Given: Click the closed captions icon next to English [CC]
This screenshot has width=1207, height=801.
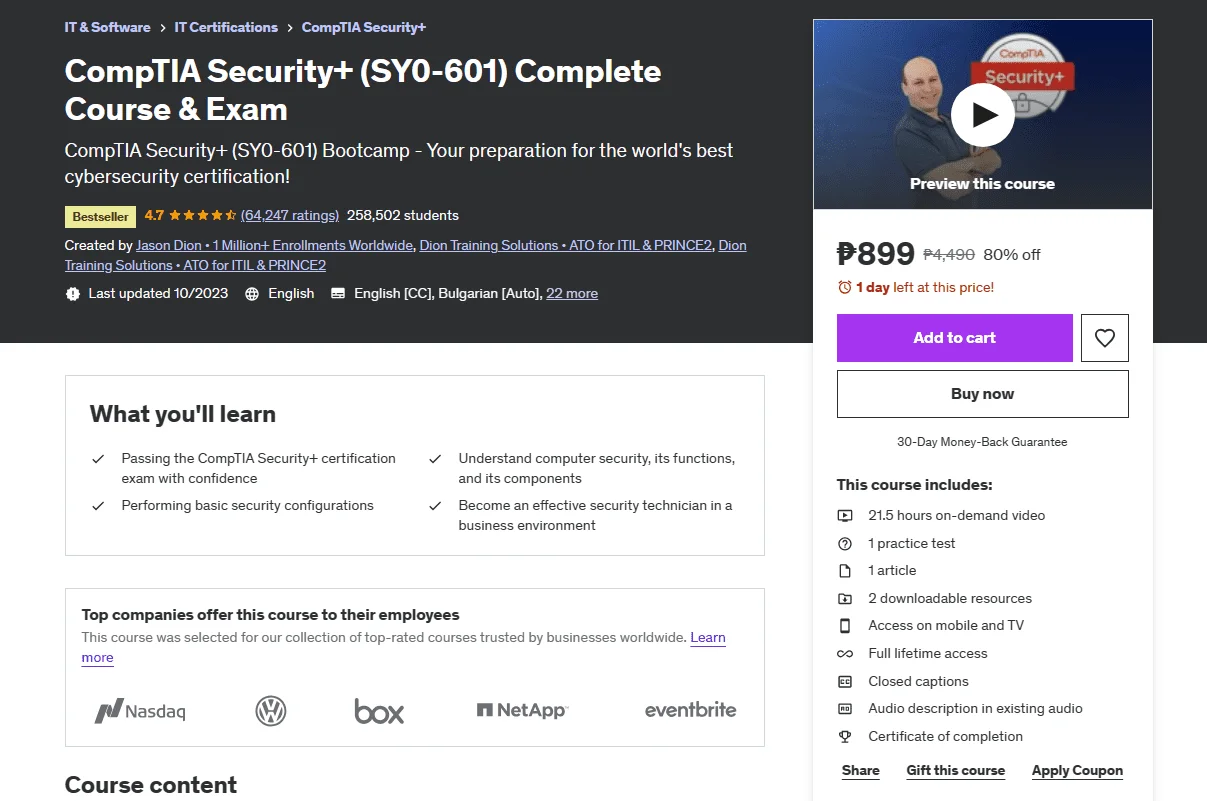Looking at the screenshot, I should (338, 294).
